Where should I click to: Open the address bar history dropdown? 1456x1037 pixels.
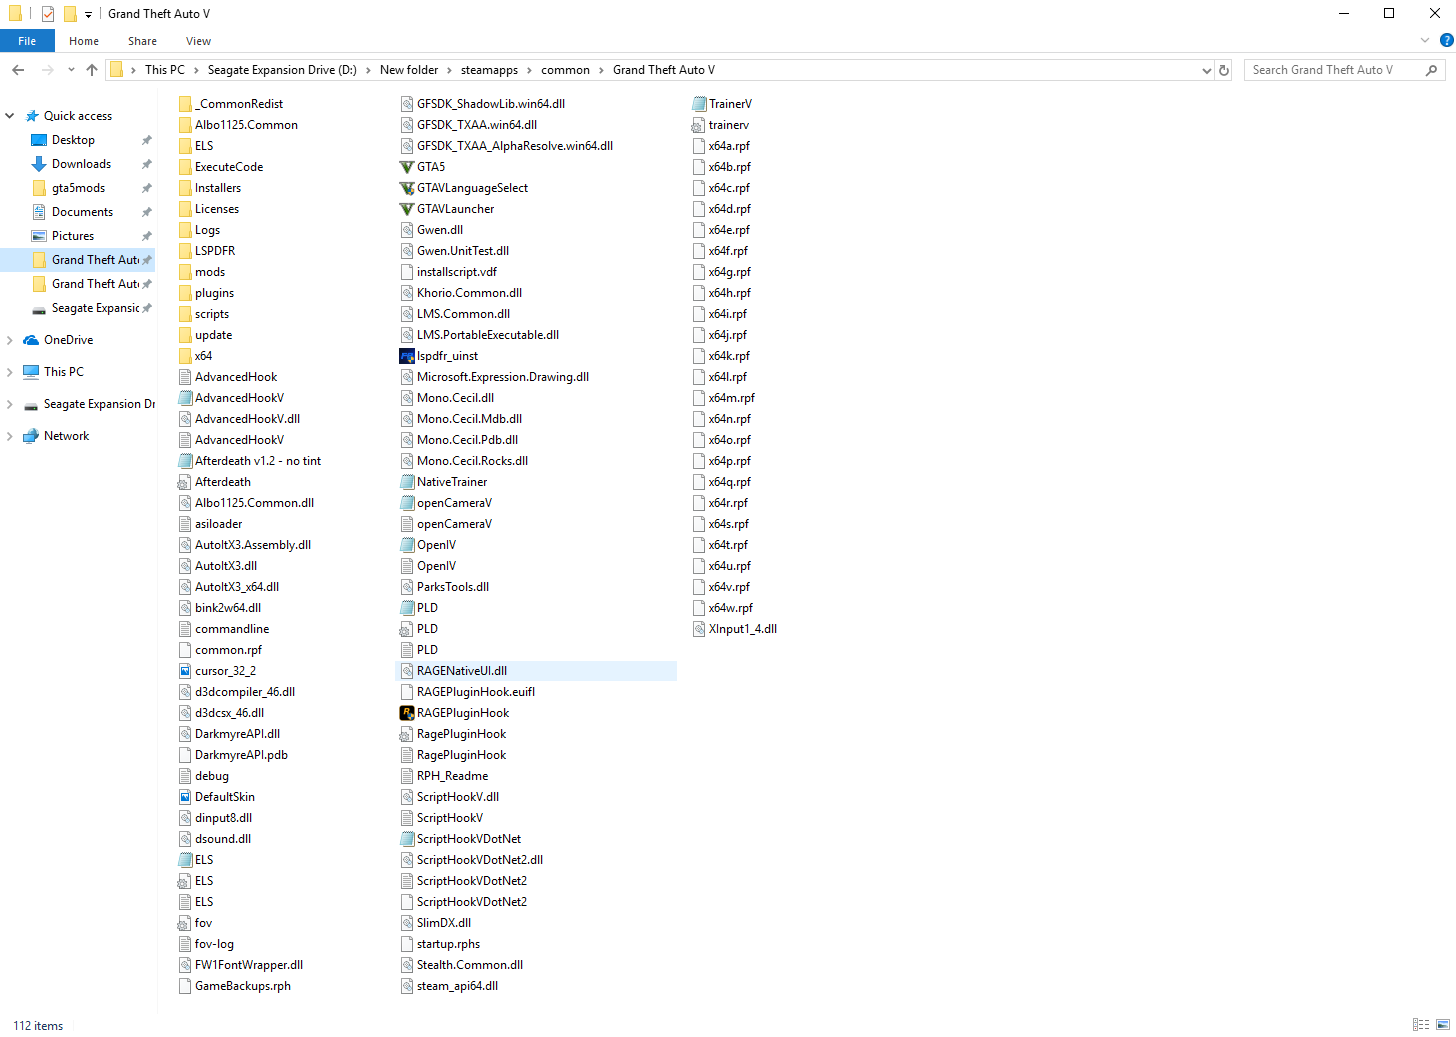pyautogui.click(x=1206, y=70)
